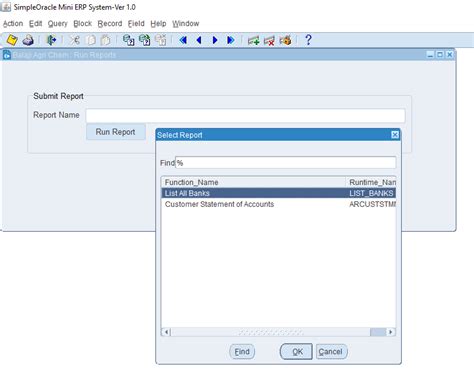Click the Insert Record icon with the green plus
The height and width of the screenshot is (370, 474).
(x=253, y=41)
